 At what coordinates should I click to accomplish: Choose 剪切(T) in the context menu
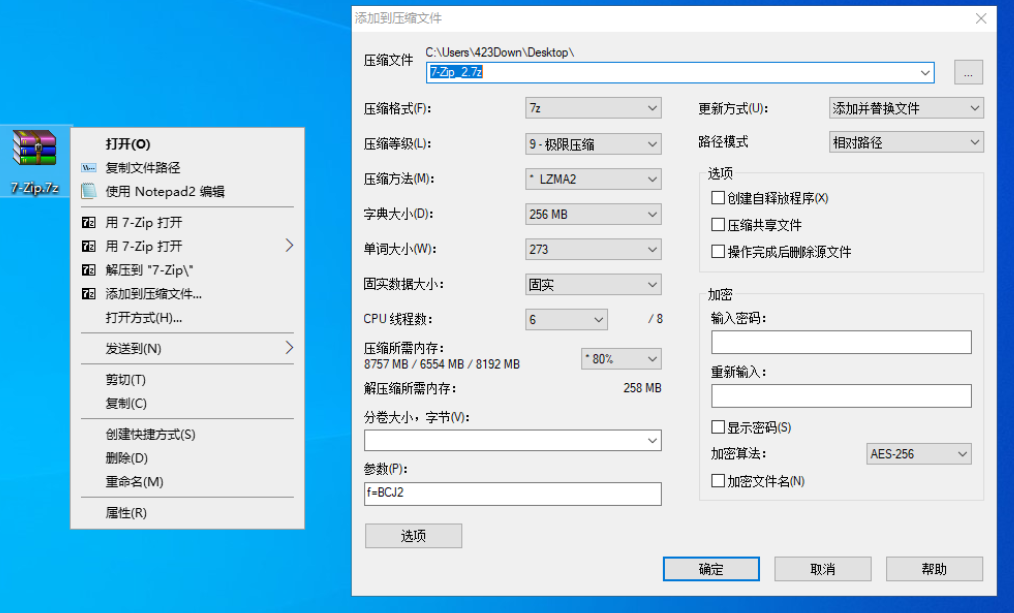188,380
